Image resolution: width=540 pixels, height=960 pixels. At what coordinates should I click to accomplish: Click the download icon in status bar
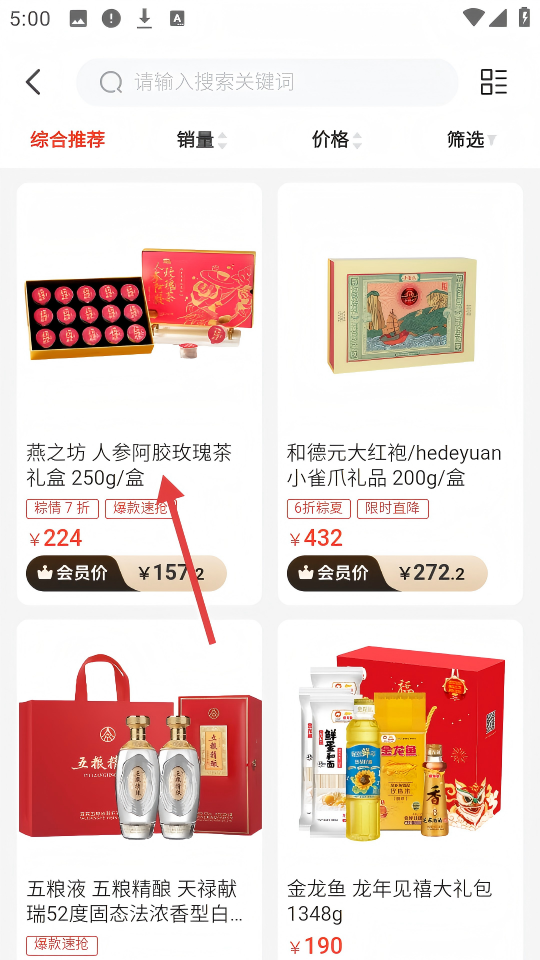pyautogui.click(x=144, y=18)
